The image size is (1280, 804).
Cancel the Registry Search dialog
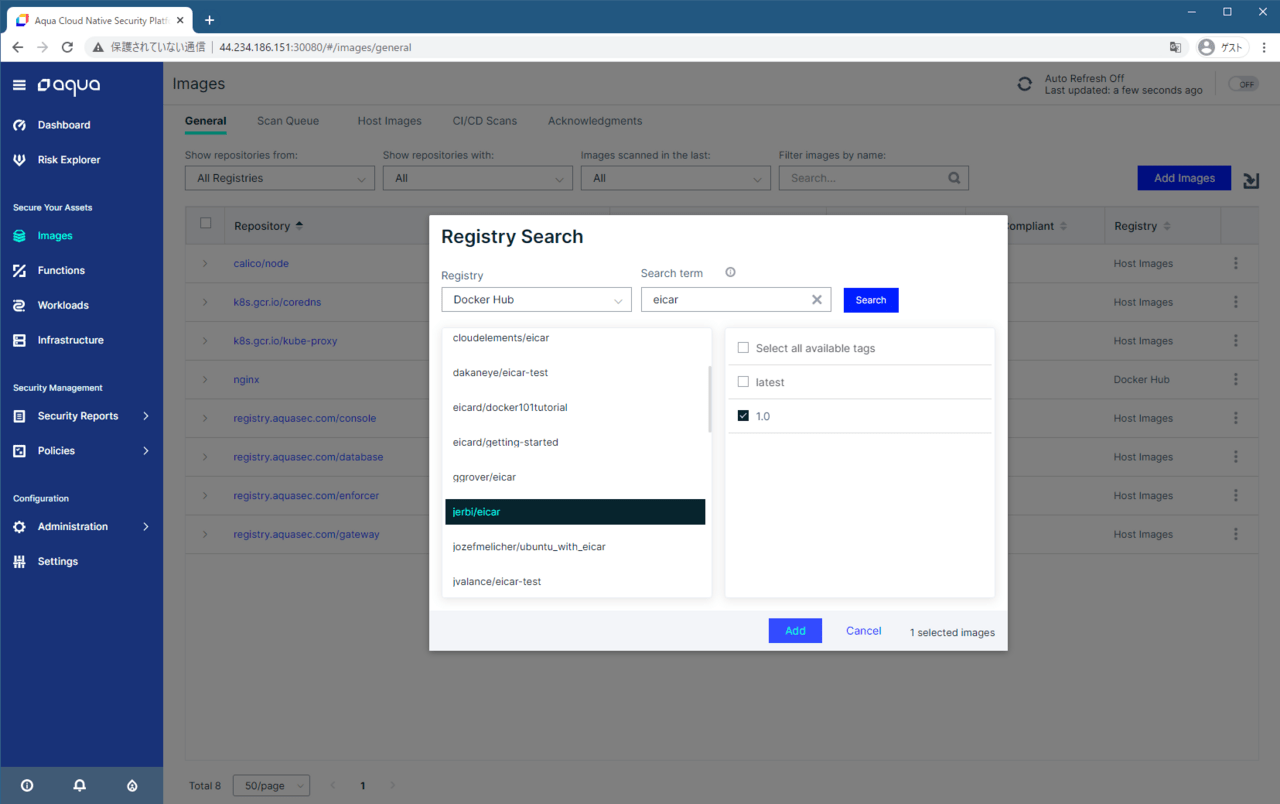[863, 631]
